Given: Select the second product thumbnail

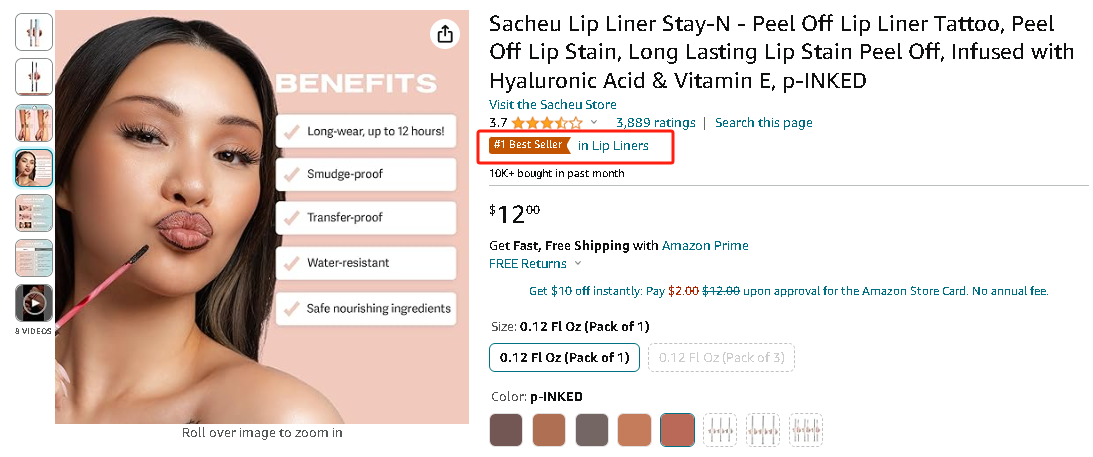Looking at the screenshot, I should pyautogui.click(x=34, y=77).
